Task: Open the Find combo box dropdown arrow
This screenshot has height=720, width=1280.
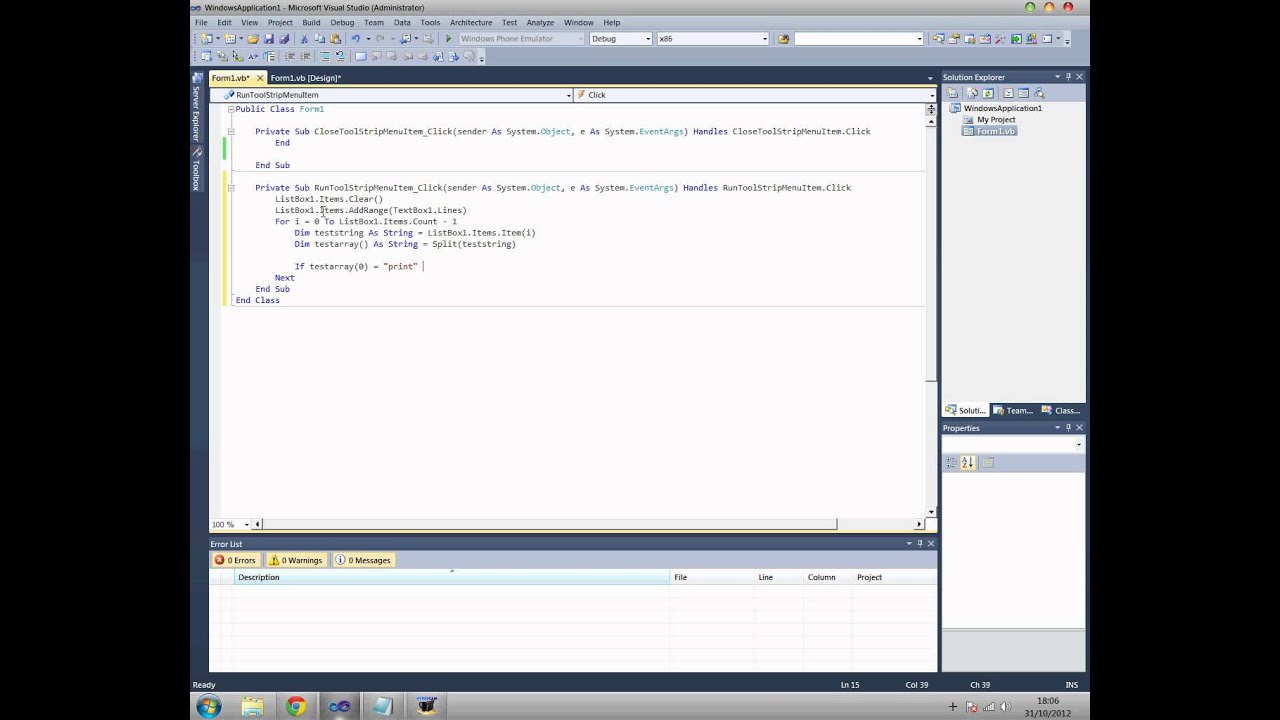Action: 920,39
